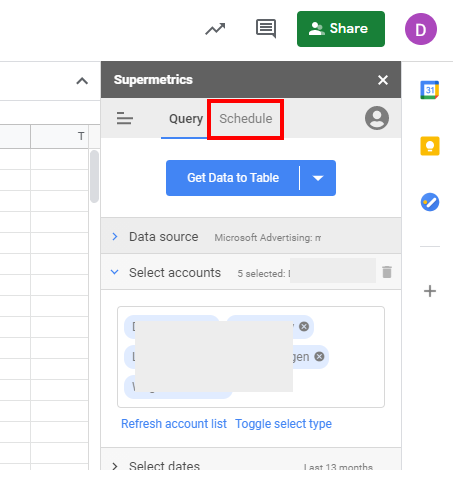Image resolution: width=456 pixels, height=490 pixels.
Task: Expand the Select dates section
Action: 114,466
